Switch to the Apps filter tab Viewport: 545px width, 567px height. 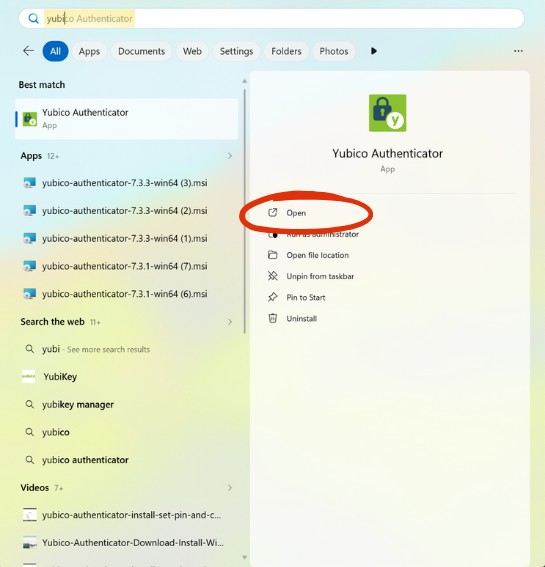click(x=89, y=51)
